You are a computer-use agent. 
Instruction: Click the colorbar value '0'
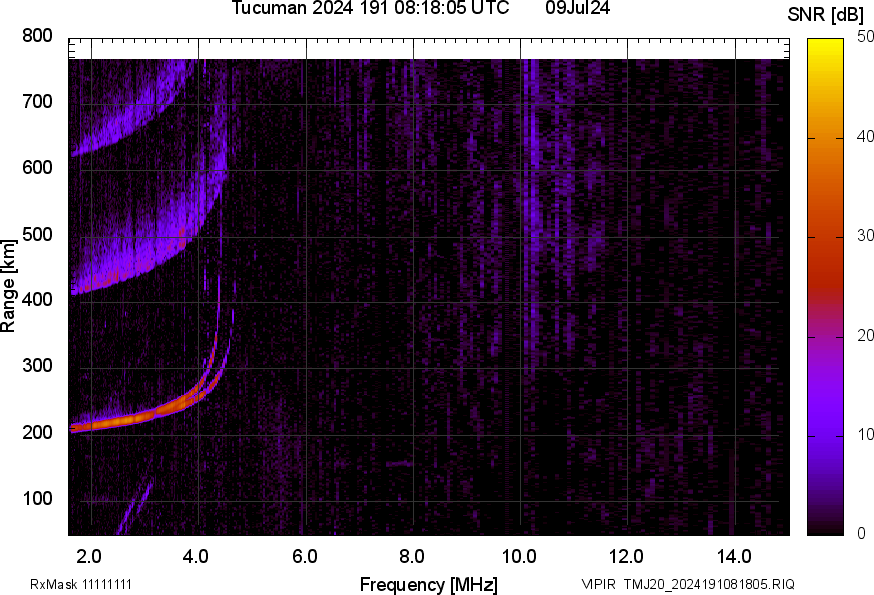(861, 534)
